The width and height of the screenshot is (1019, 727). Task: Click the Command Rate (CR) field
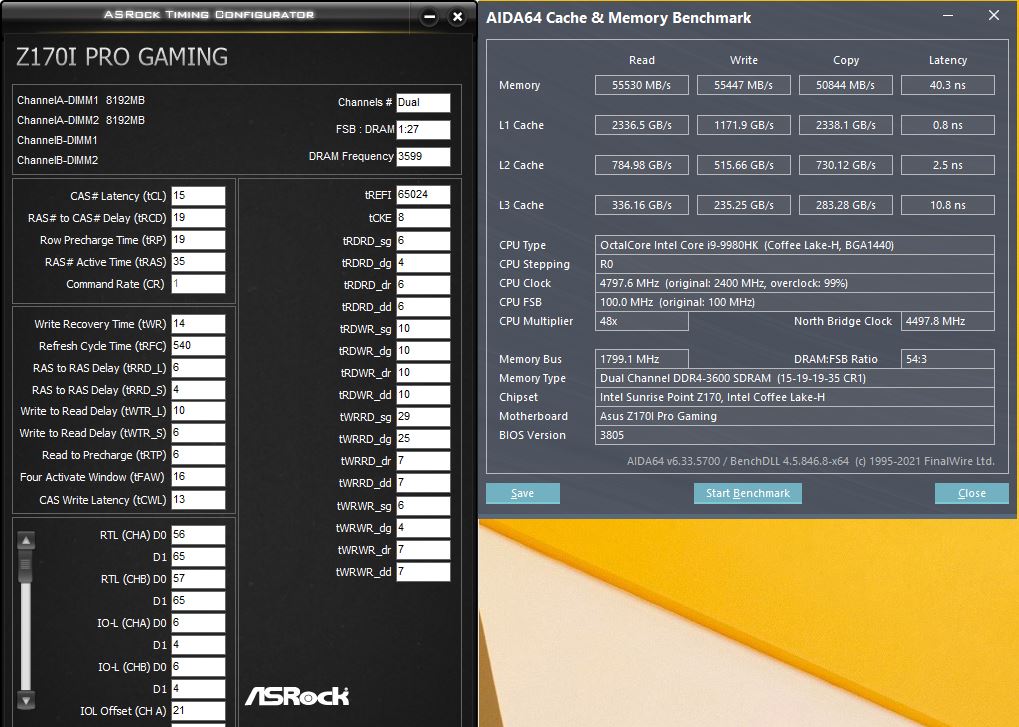click(x=198, y=284)
